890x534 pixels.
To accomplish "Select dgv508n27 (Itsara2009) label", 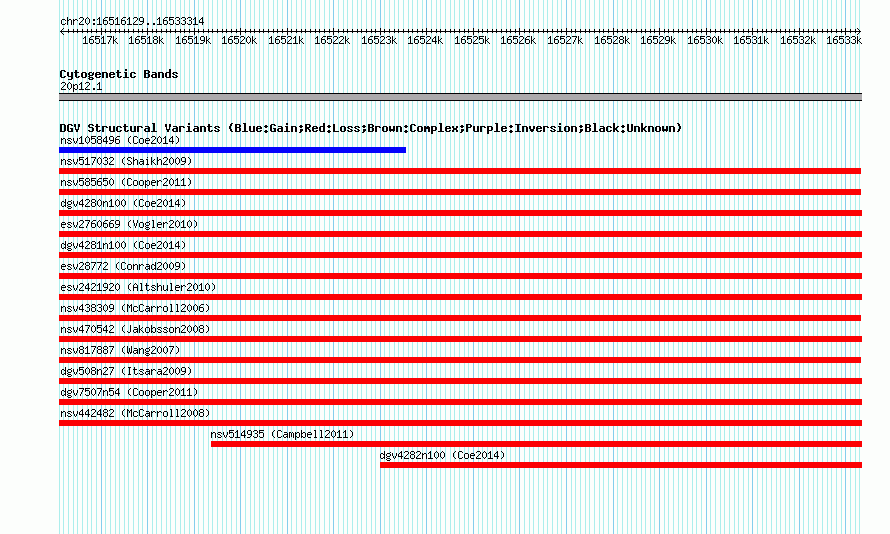I will [x=126, y=371].
